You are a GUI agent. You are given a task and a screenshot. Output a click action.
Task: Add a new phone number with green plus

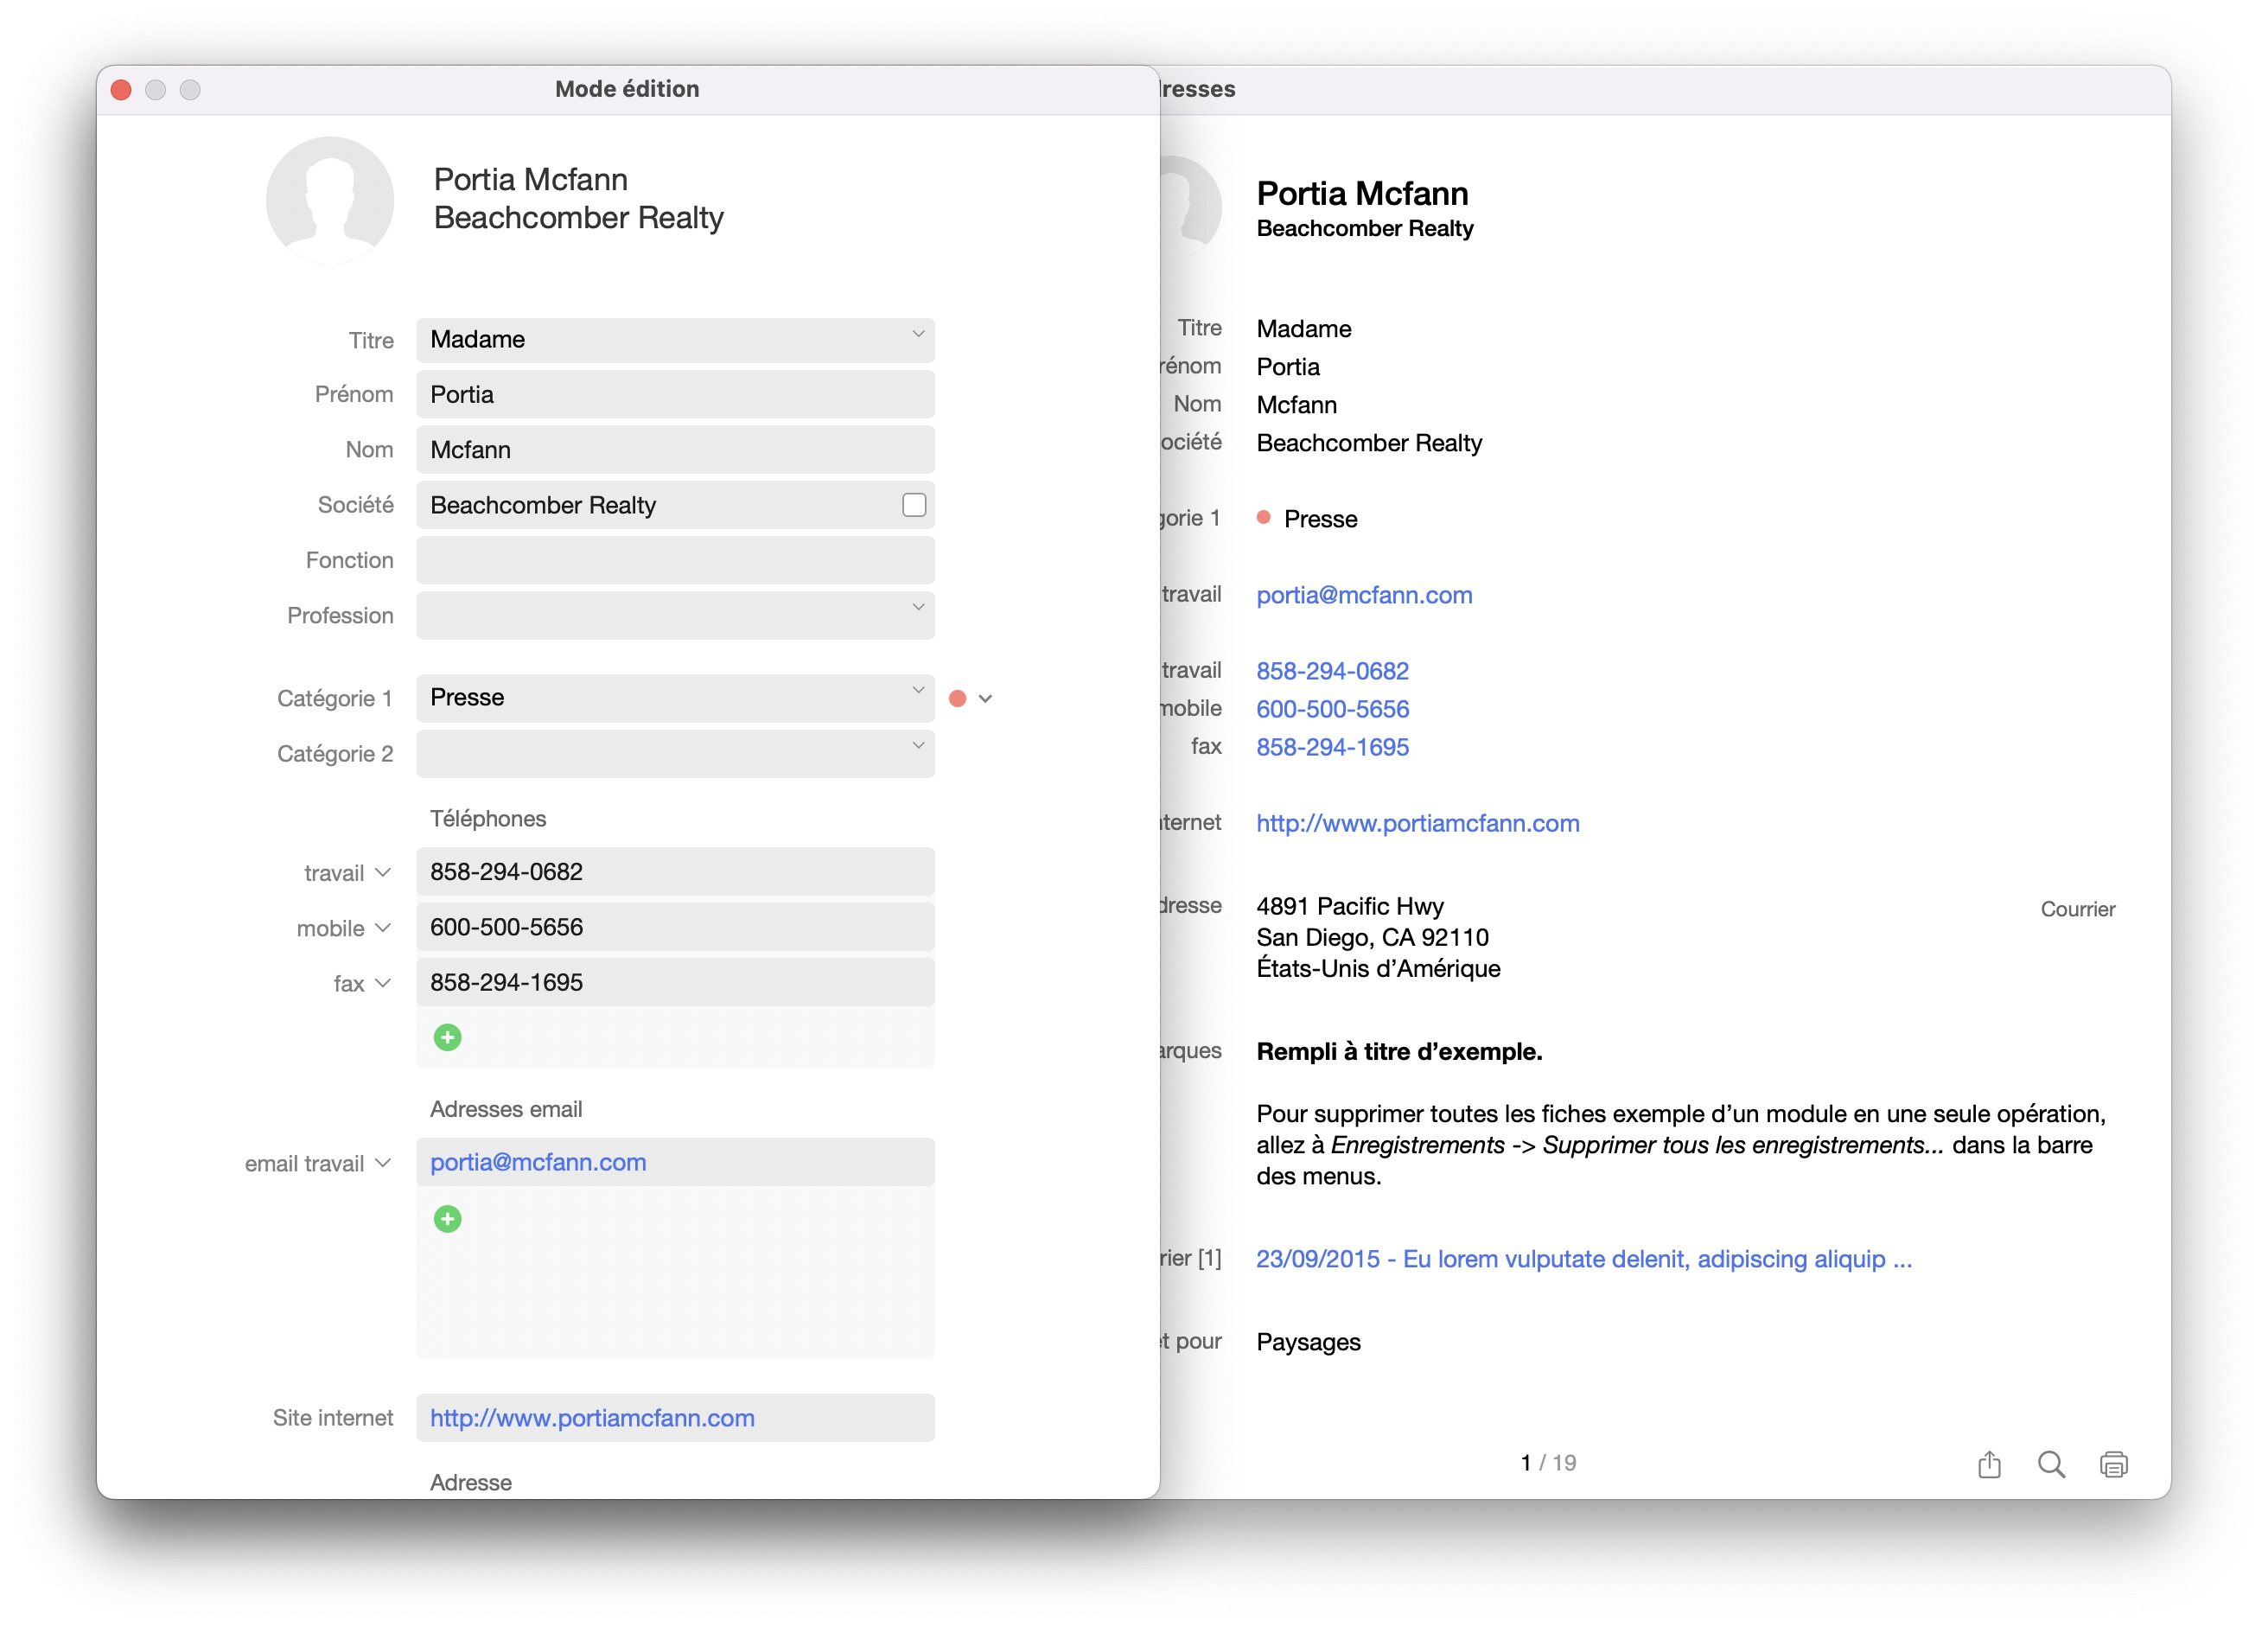[x=447, y=1037]
